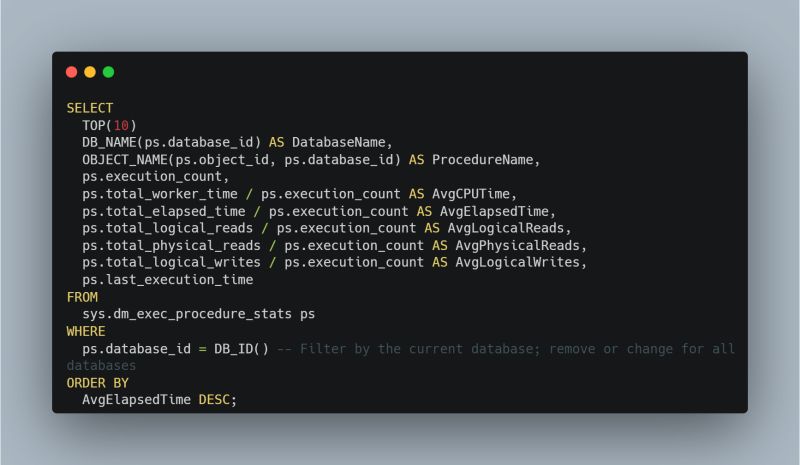The height and width of the screenshot is (465, 800).
Task: Click the green maximize dot
Action: coord(108,72)
